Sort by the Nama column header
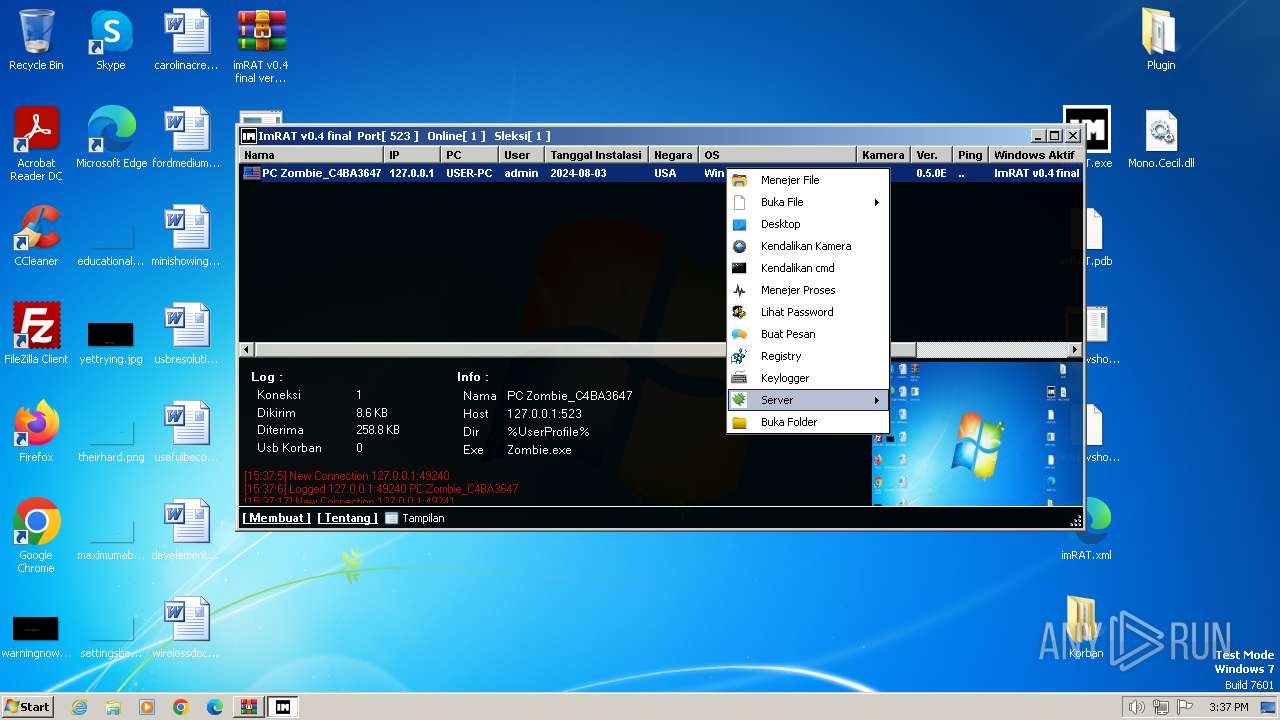This screenshot has width=1280, height=720. pos(312,155)
